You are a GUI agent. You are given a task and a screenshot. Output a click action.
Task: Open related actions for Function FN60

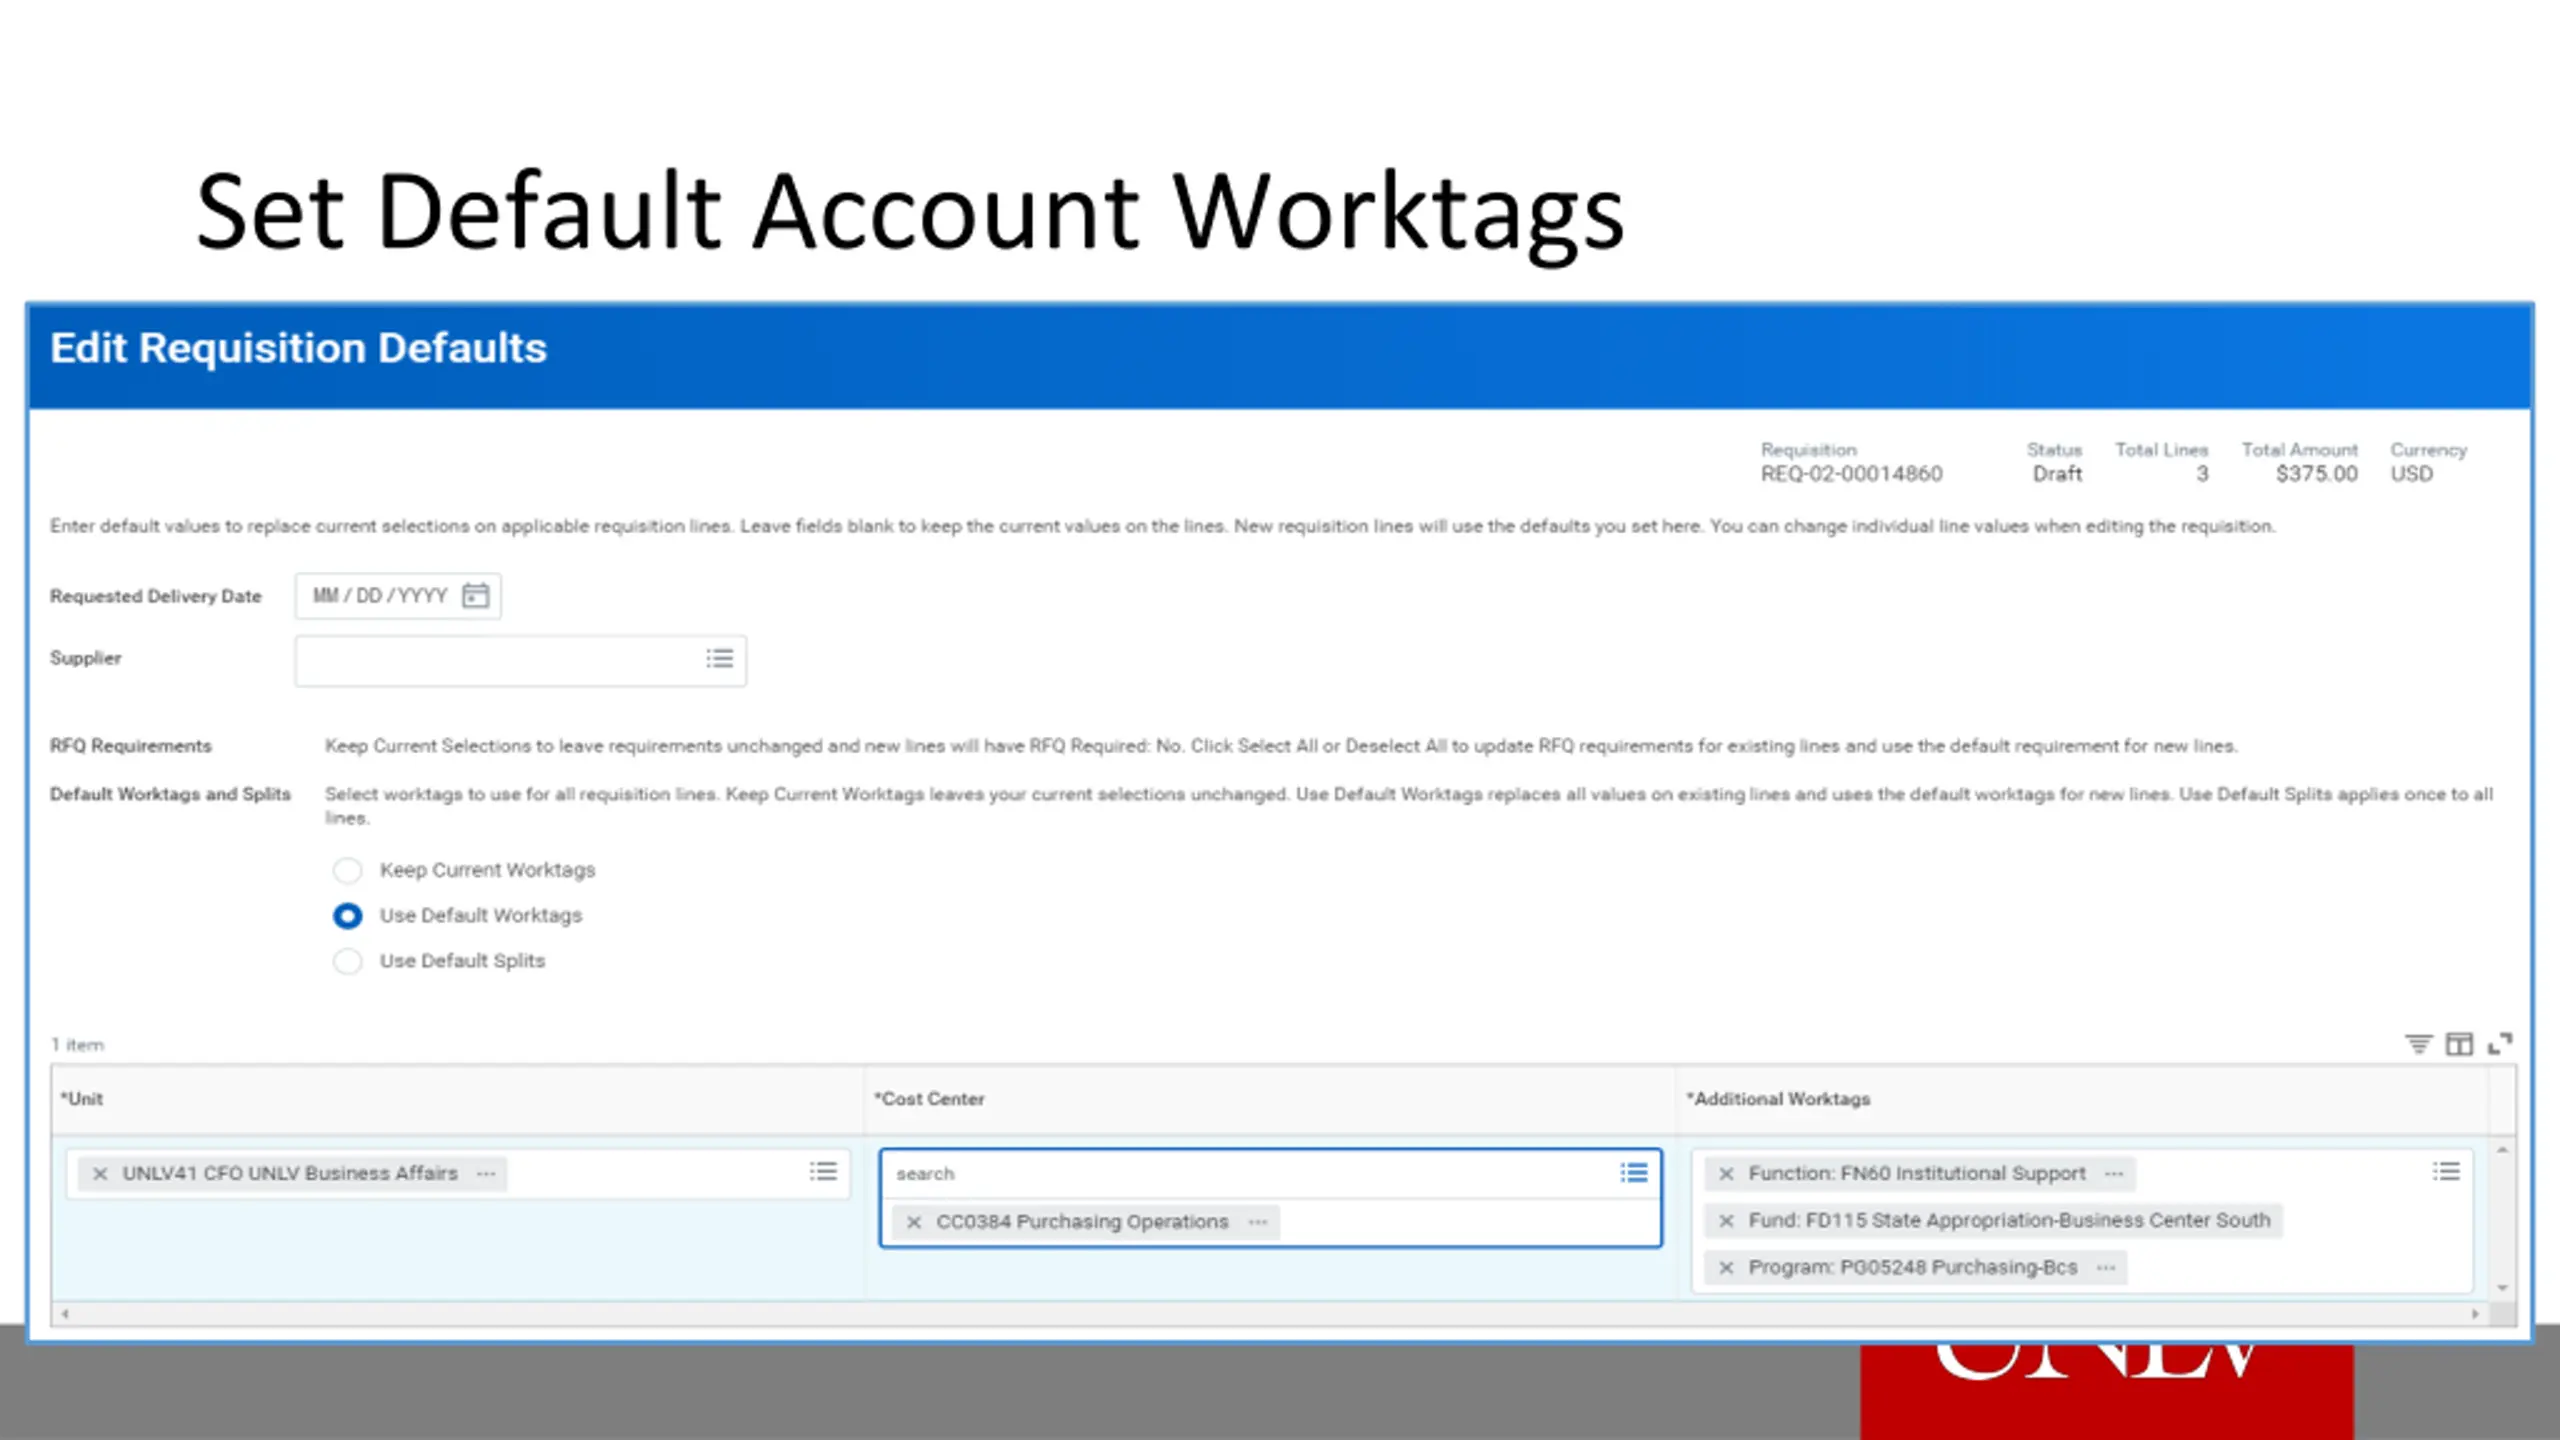[2113, 1174]
